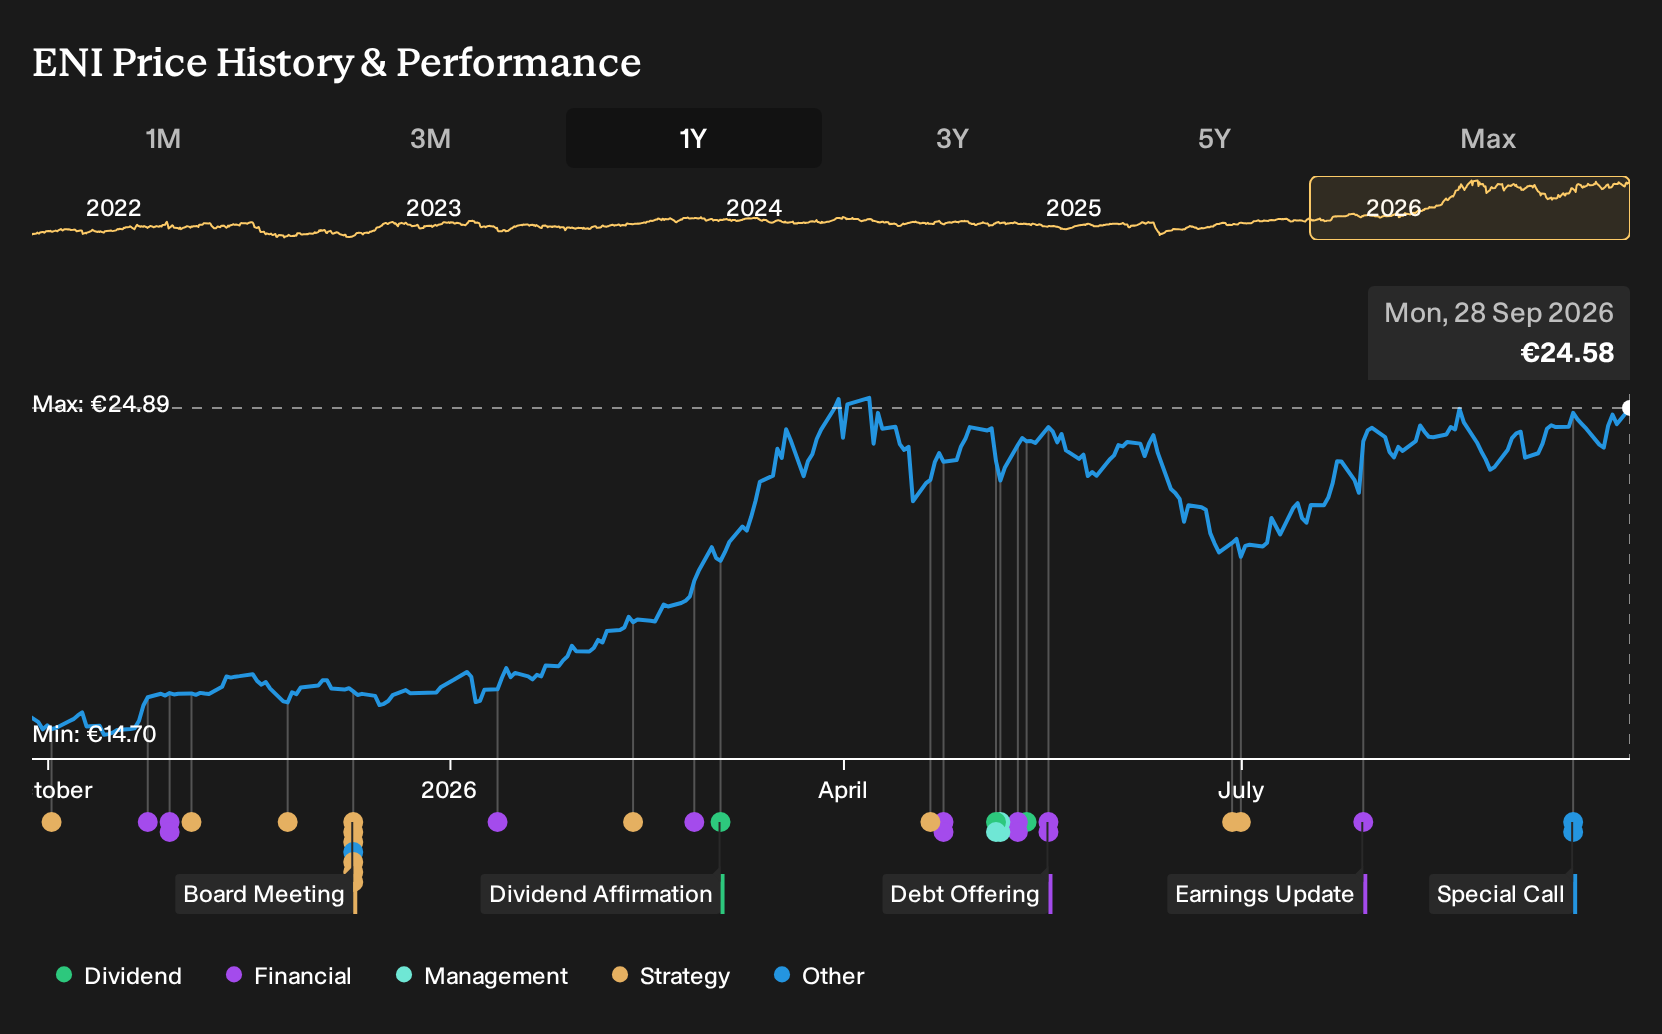Switch to the 3Y time range
Viewport: 1662px width, 1034px height.
click(x=952, y=138)
